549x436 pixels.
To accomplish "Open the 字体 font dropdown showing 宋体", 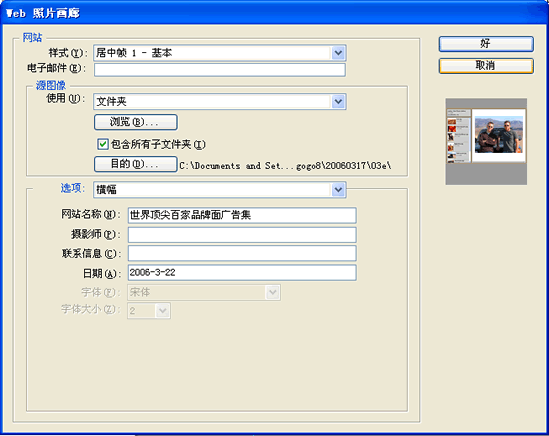I will [204, 292].
